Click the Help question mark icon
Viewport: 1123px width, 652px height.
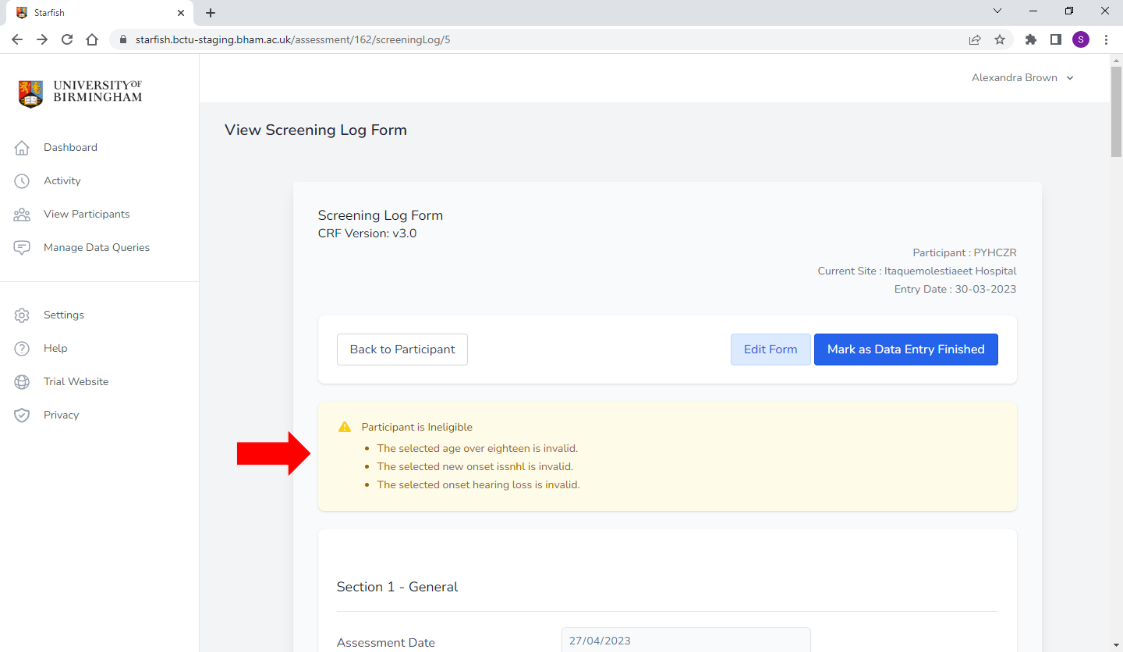(22, 349)
